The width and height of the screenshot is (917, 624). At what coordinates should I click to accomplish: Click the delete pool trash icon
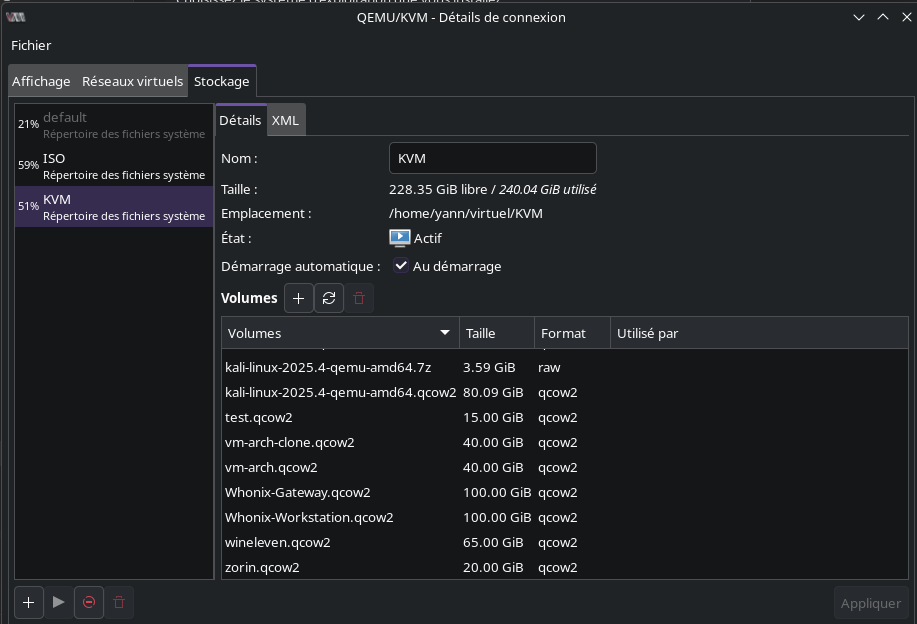119,602
